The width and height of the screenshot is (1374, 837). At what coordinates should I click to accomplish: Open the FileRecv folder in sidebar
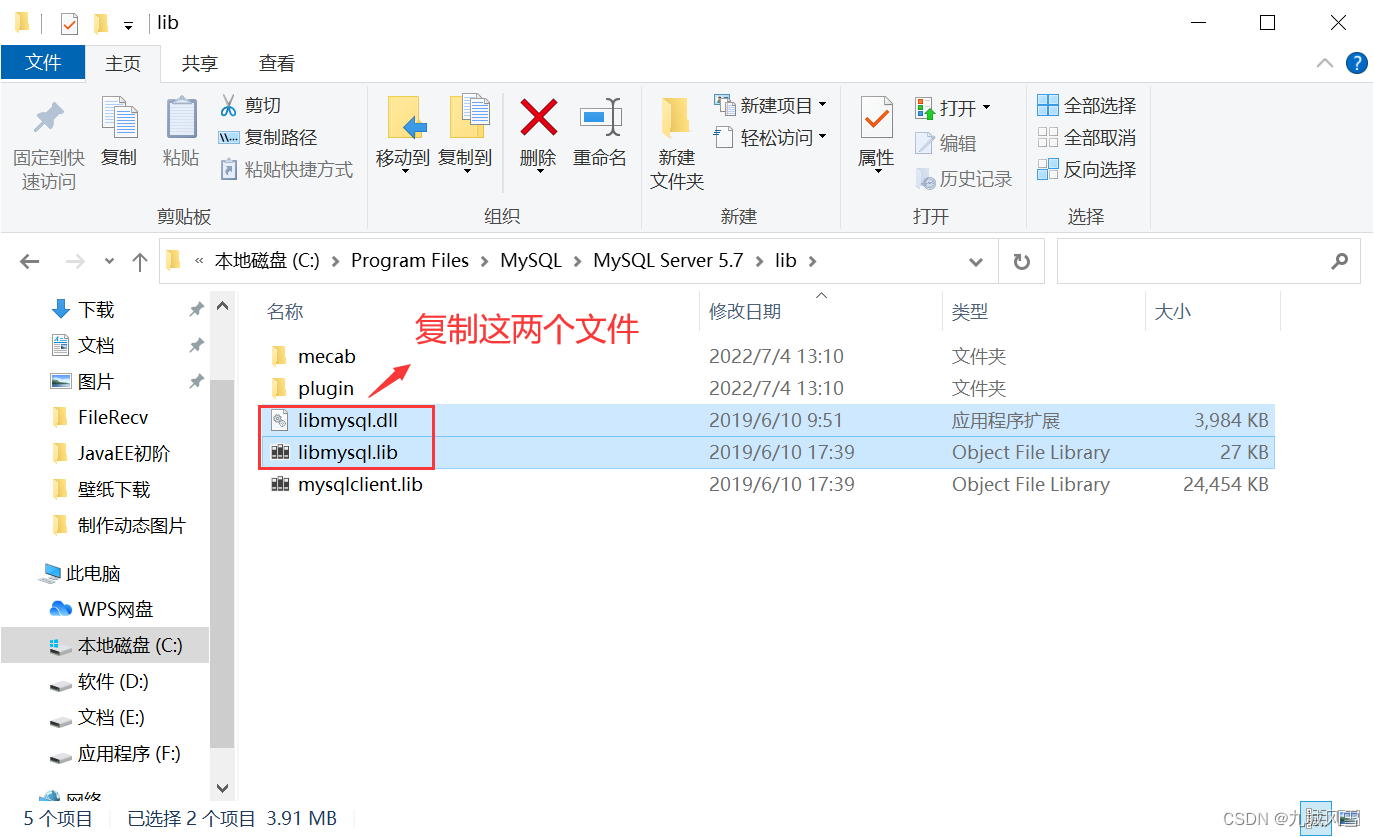[113, 417]
